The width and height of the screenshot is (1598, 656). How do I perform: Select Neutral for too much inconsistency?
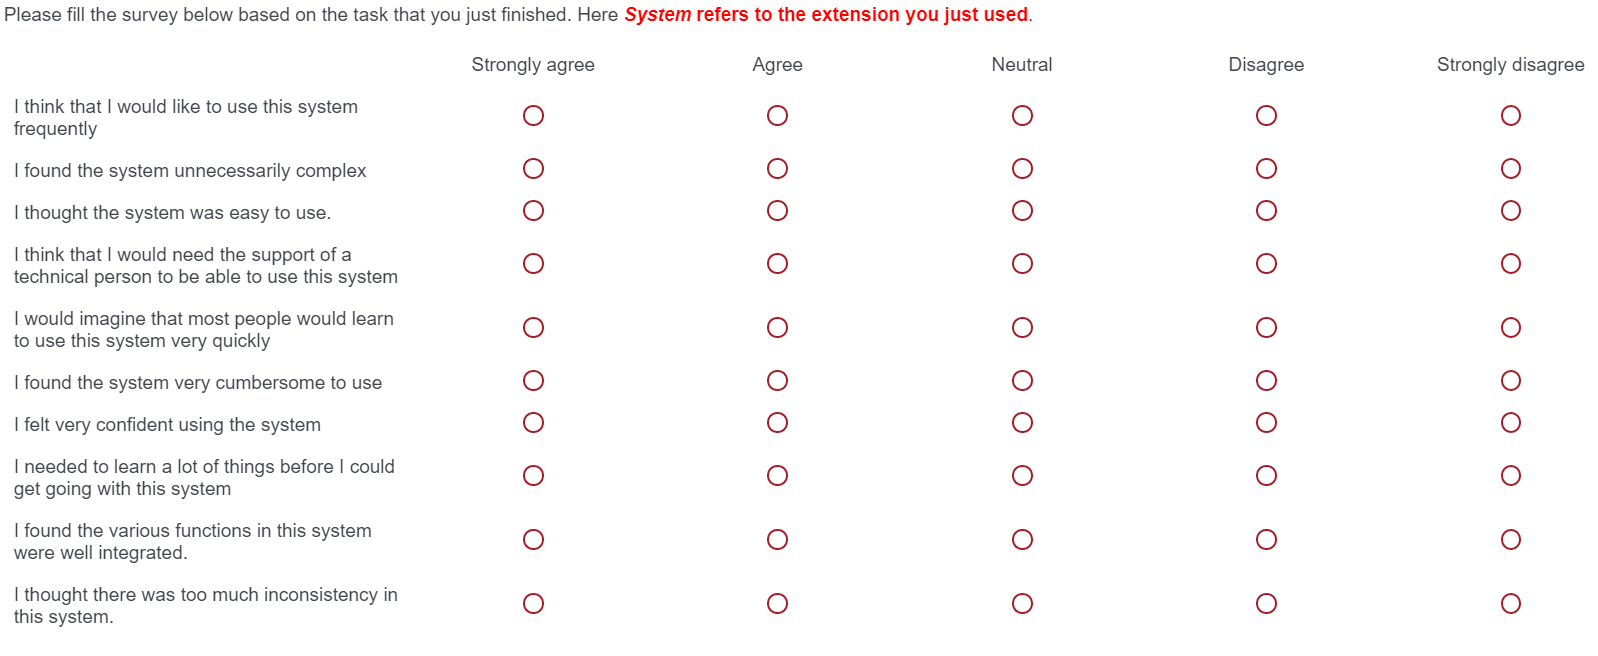(x=1022, y=604)
